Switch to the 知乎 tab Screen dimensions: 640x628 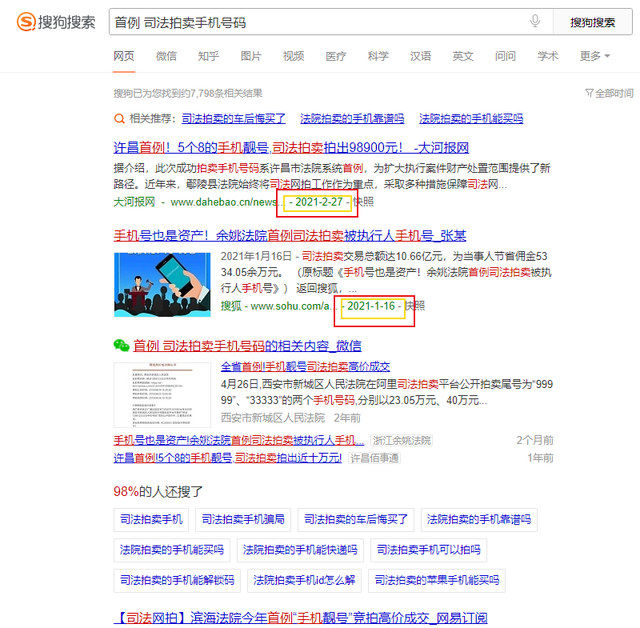click(x=208, y=56)
